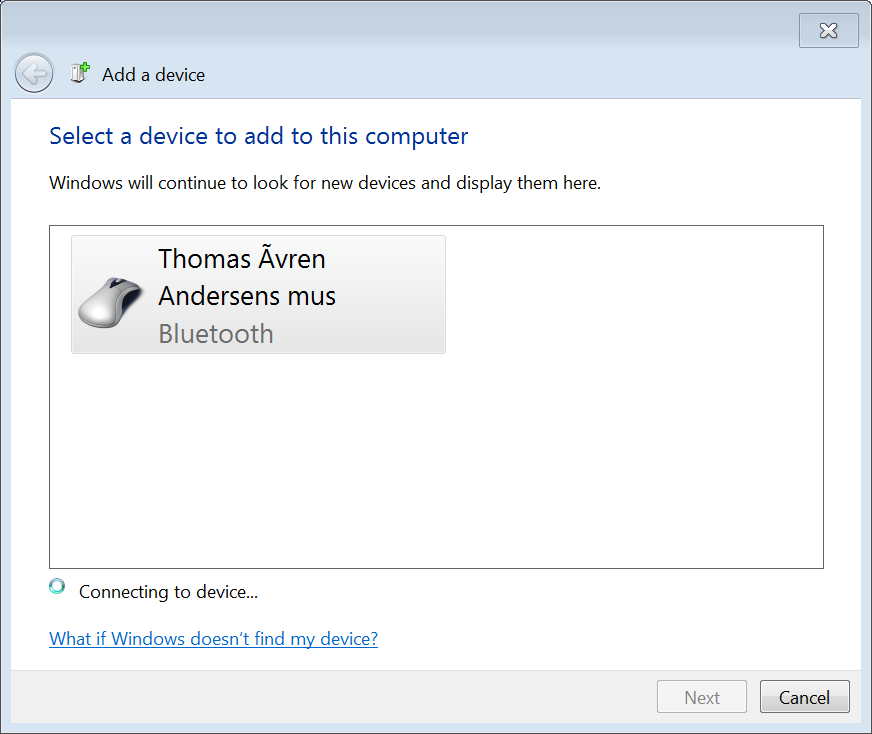Click the empty footer area left of Next
The height and width of the screenshot is (734, 872).
(x=330, y=697)
